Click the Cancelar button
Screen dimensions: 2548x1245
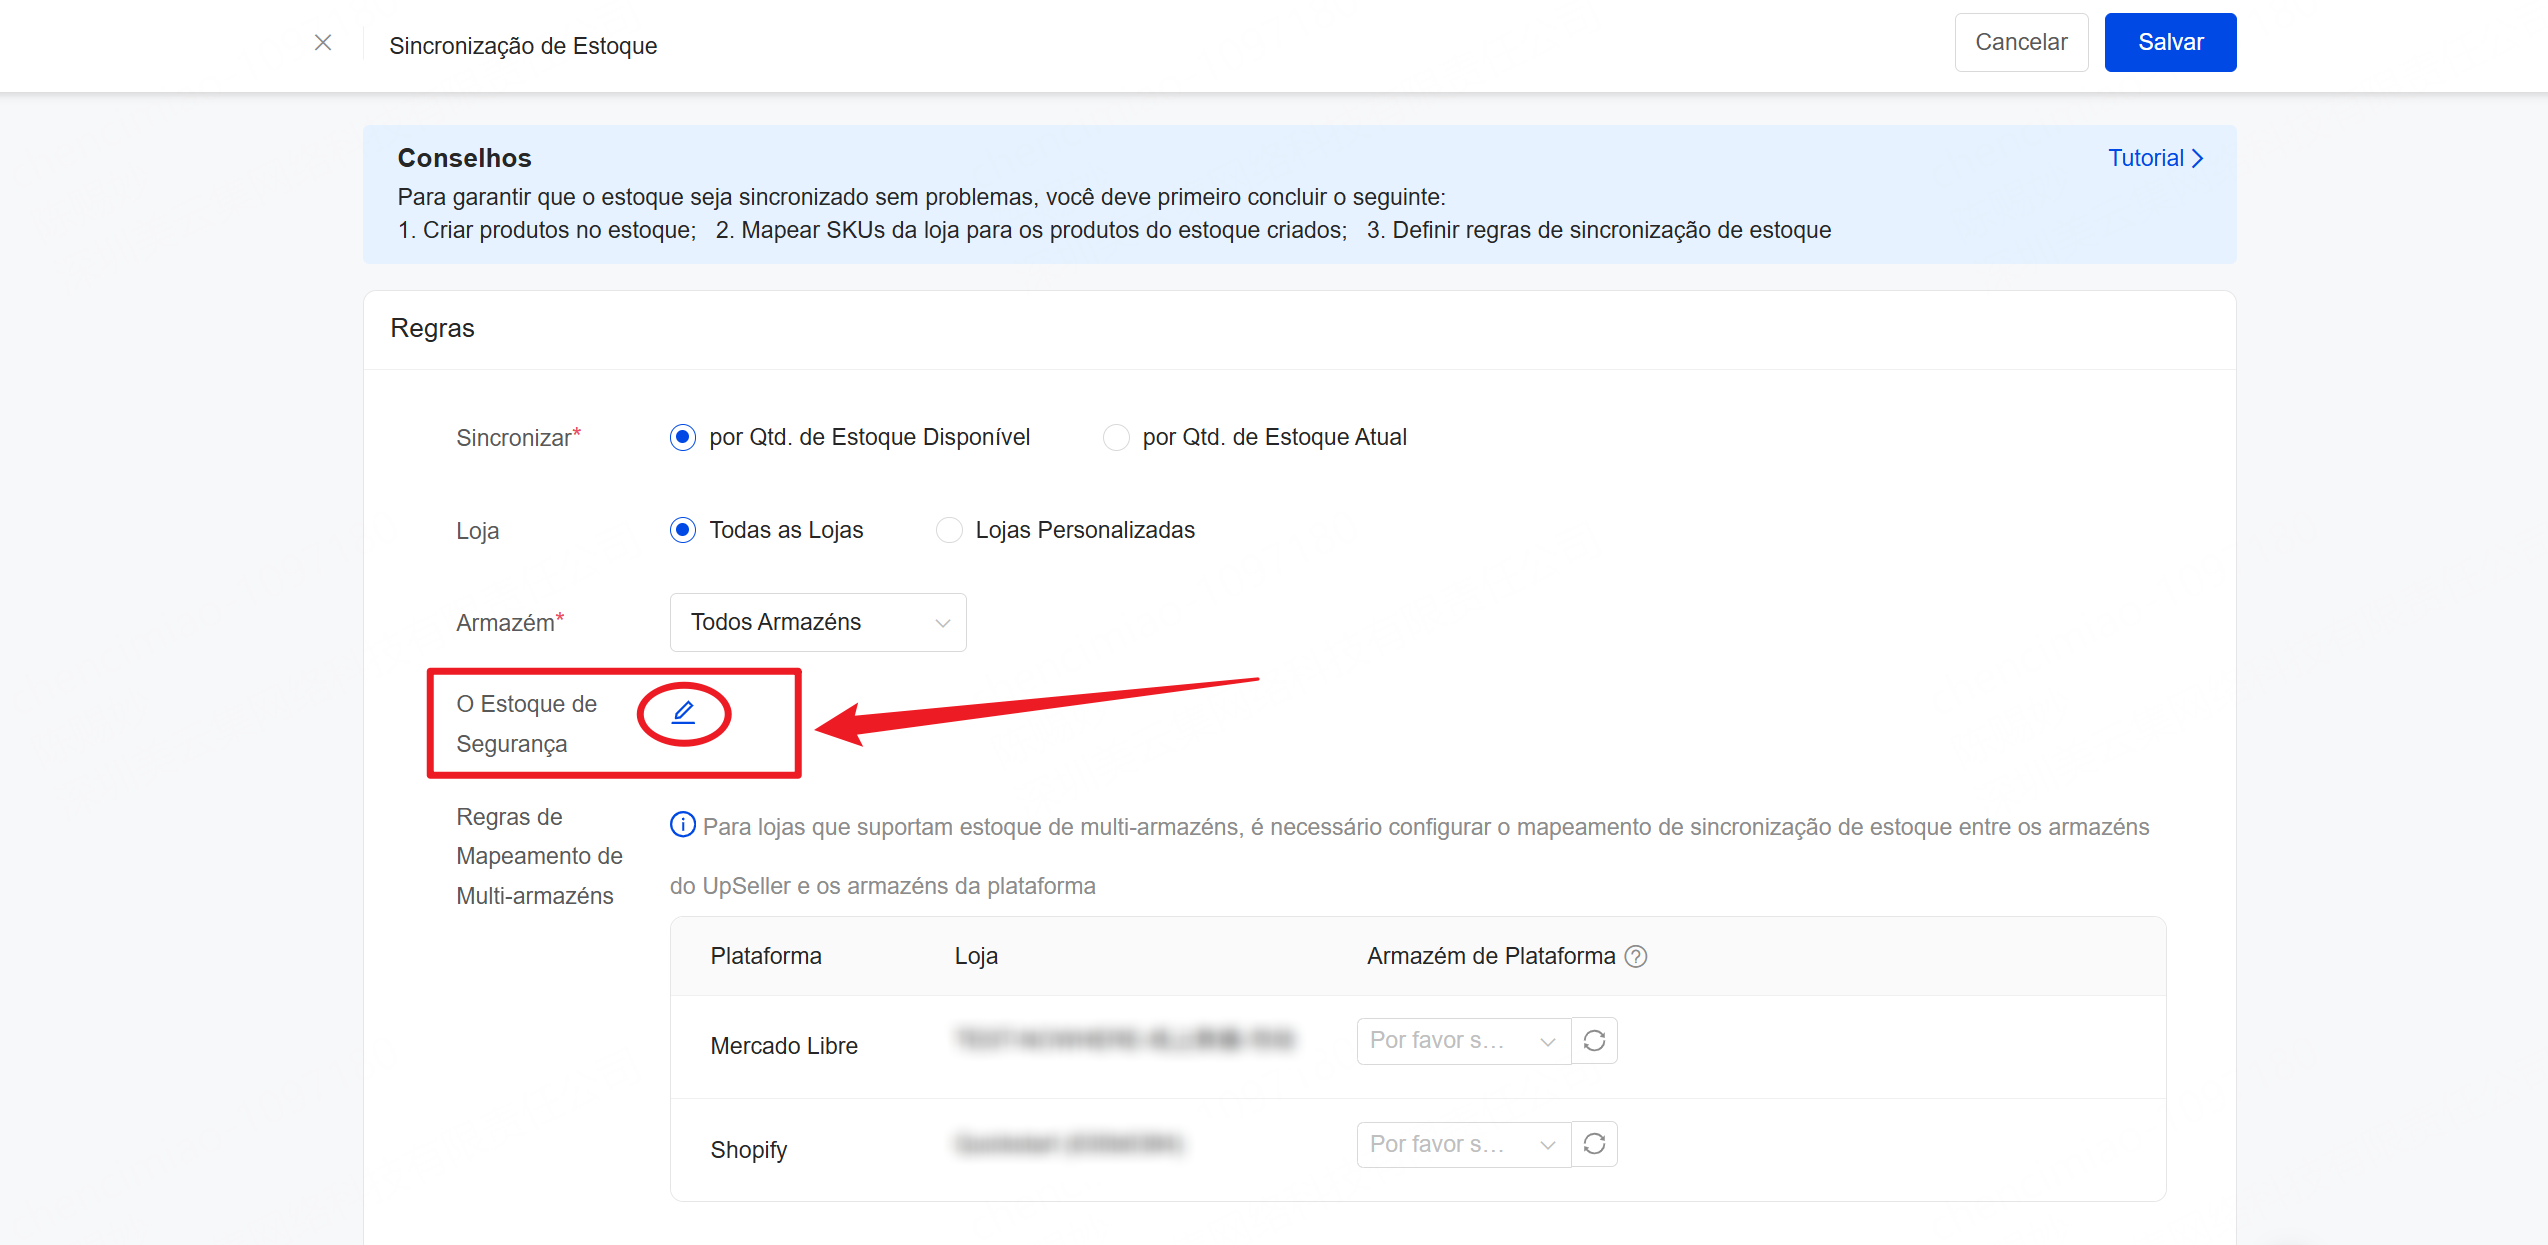(x=2020, y=43)
